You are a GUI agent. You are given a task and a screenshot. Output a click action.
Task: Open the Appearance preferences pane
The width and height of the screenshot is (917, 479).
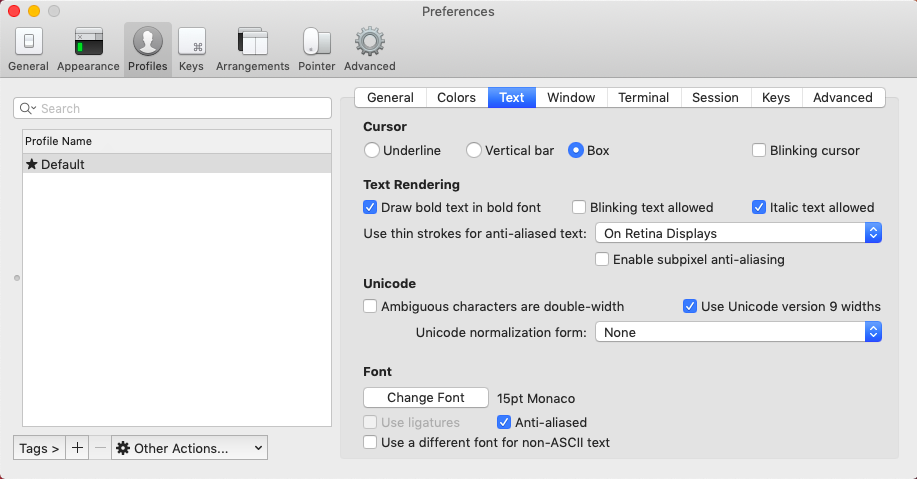[x=88, y=49]
